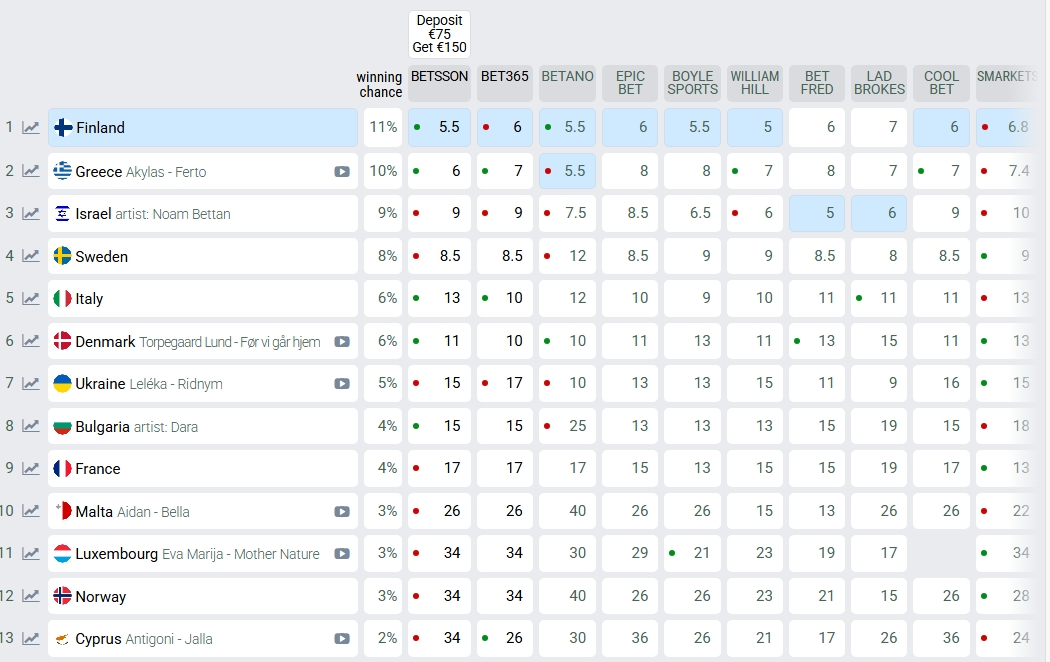
Task: Select the BETSSON bookmaker column header
Action: (439, 77)
